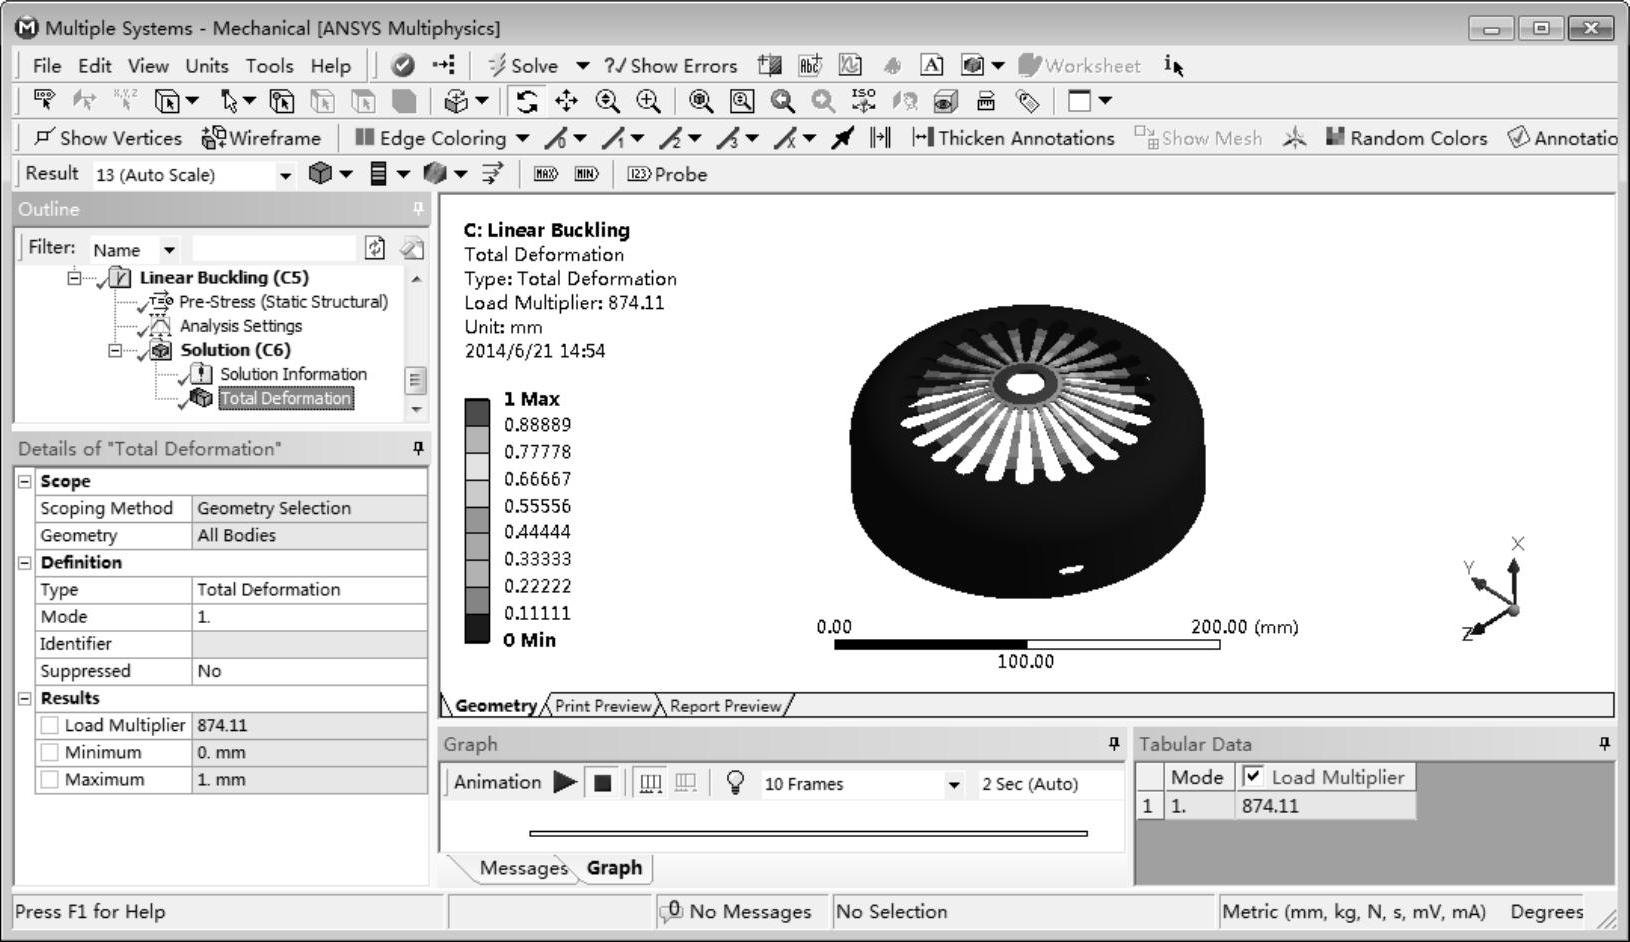This screenshot has width=1630, height=942.
Task: Open the Edit menu
Action: 95,66
